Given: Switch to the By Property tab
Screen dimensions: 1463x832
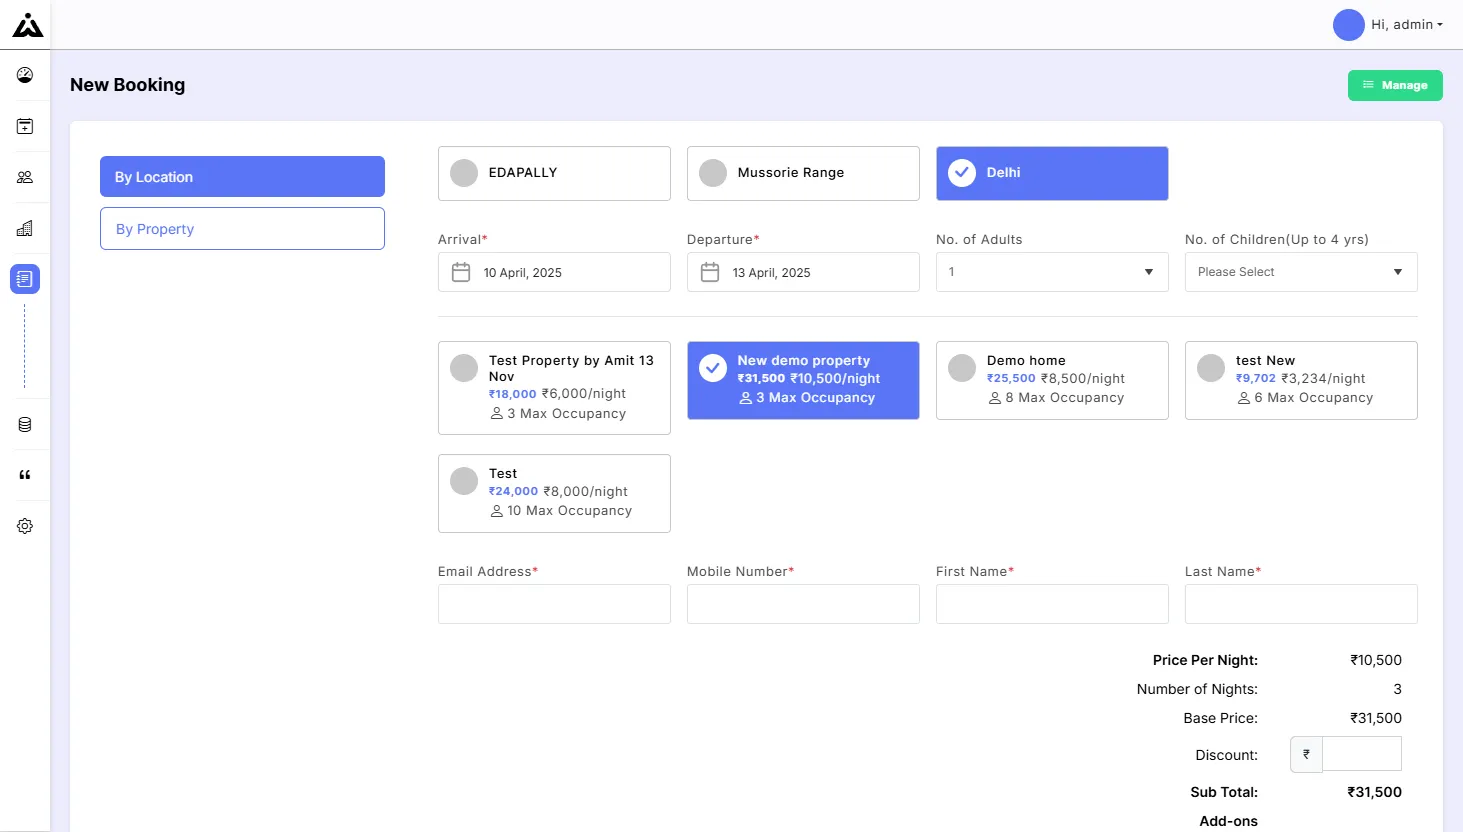Looking at the screenshot, I should tap(242, 229).
